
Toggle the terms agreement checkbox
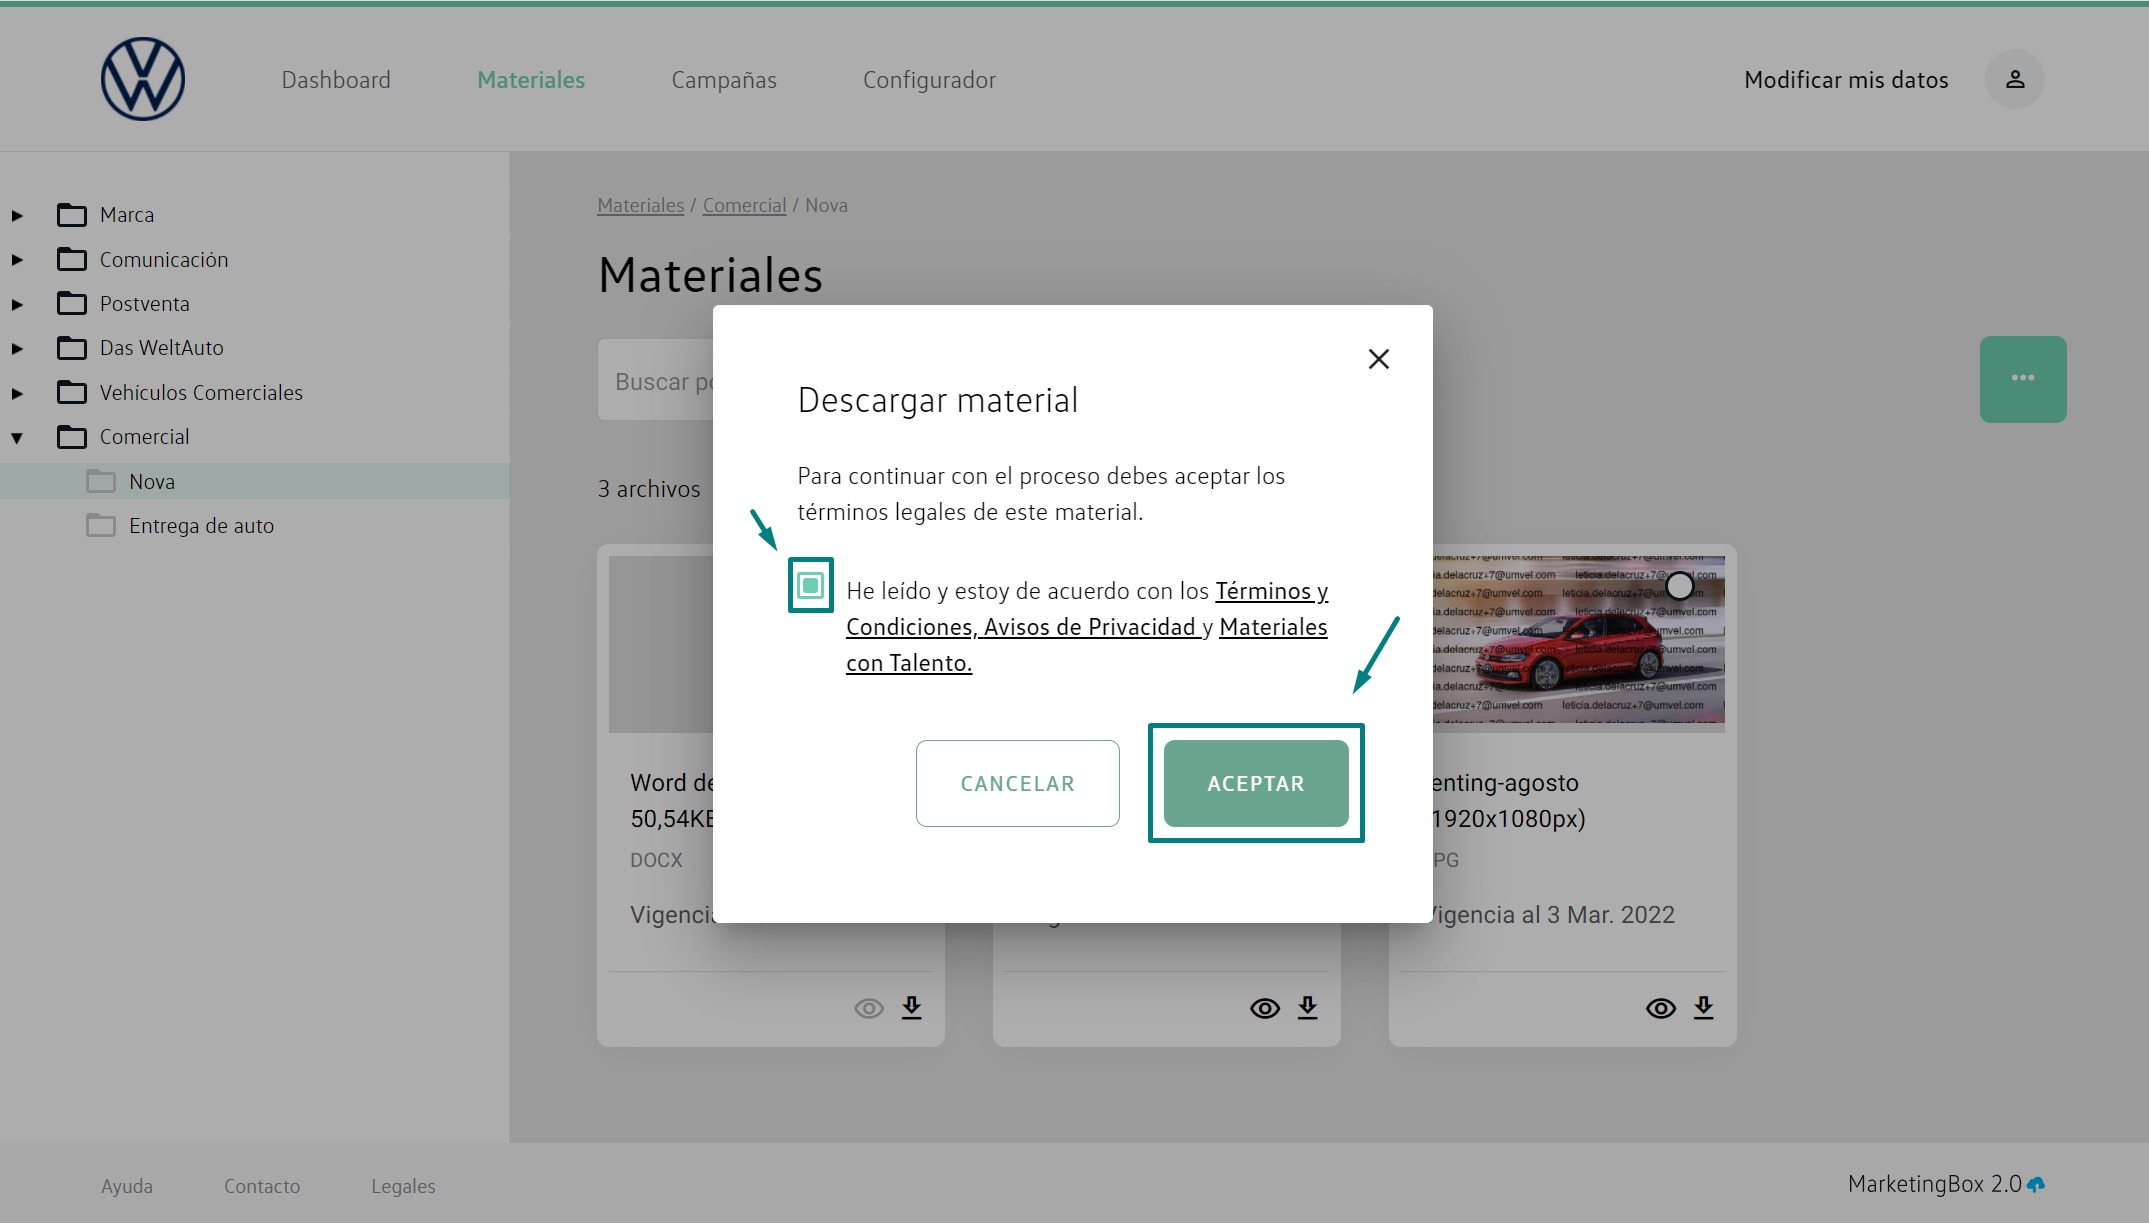[x=810, y=585]
